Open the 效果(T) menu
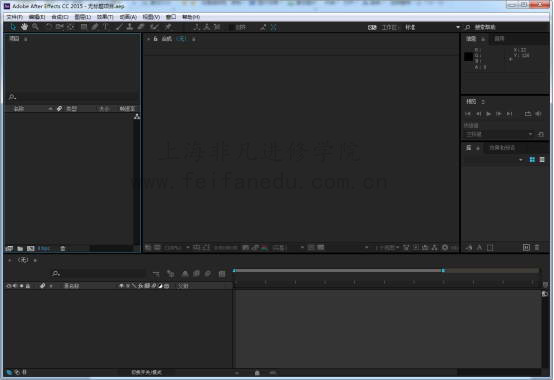Screen dimensions: 554x380 [x=105, y=17]
